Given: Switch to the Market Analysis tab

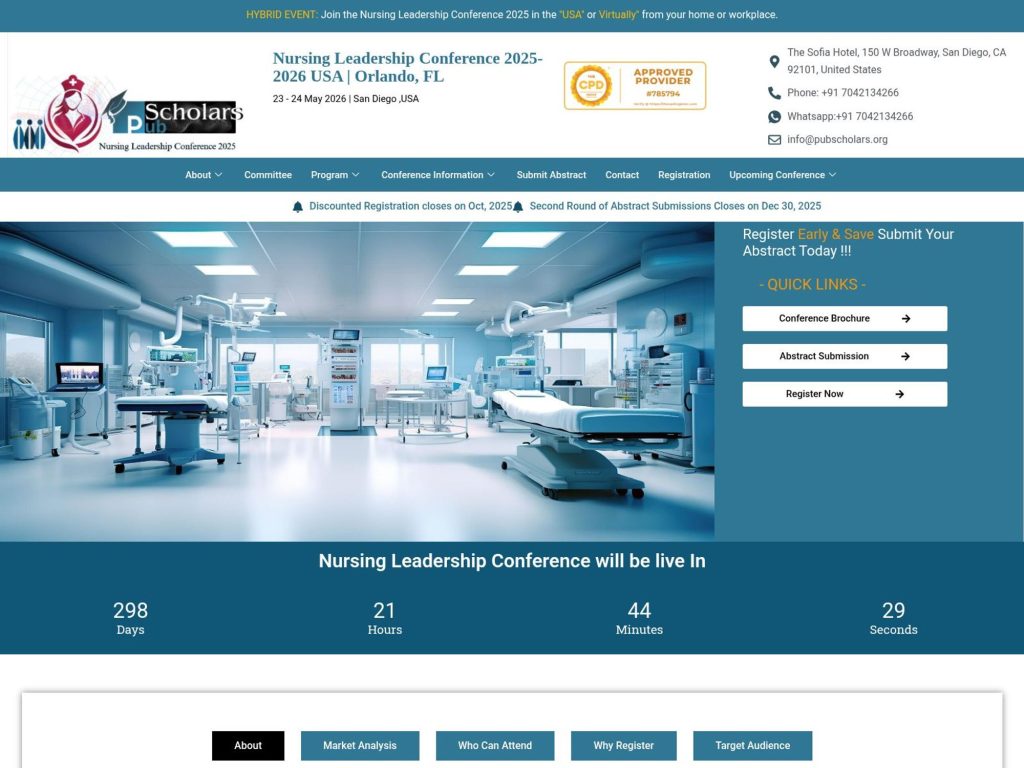Looking at the screenshot, I should coord(360,745).
